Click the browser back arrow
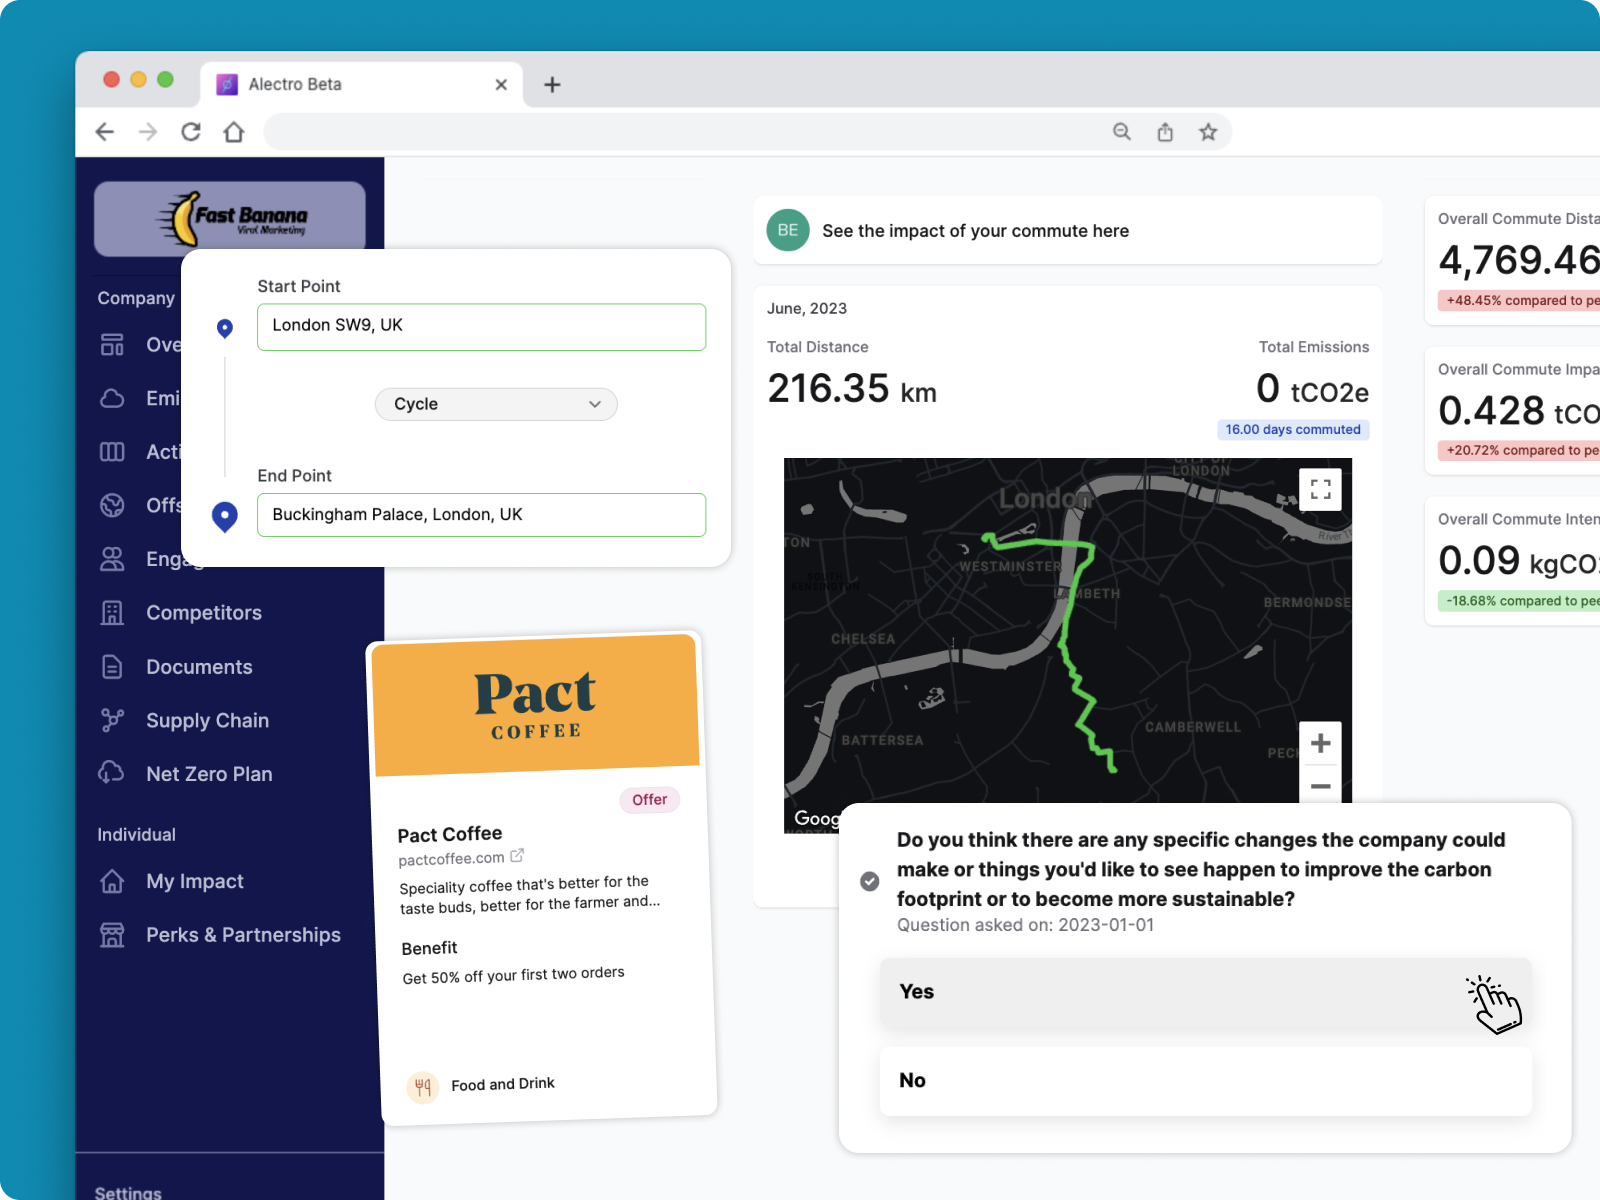The height and width of the screenshot is (1200, 1600). pyautogui.click(x=105, y=132)
